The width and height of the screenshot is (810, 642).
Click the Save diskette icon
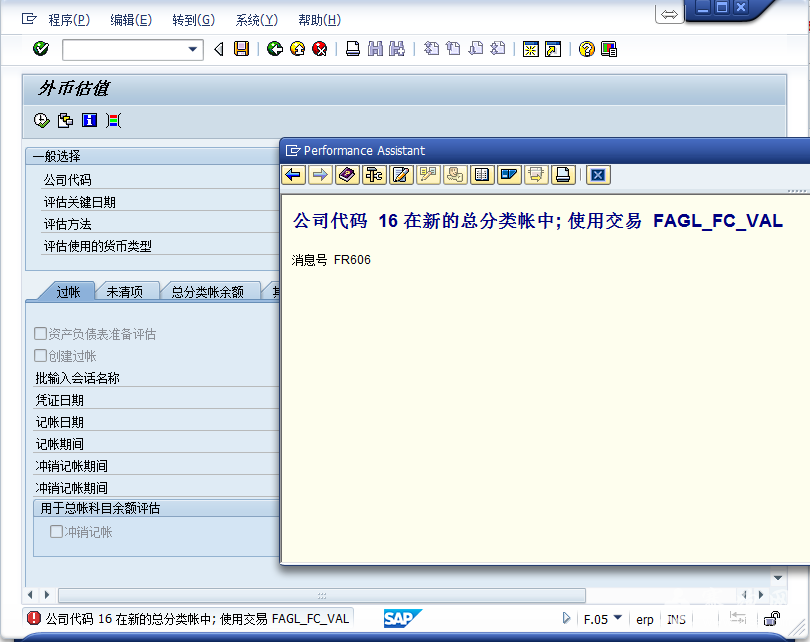pyautogui.click(x=241, y=49)
